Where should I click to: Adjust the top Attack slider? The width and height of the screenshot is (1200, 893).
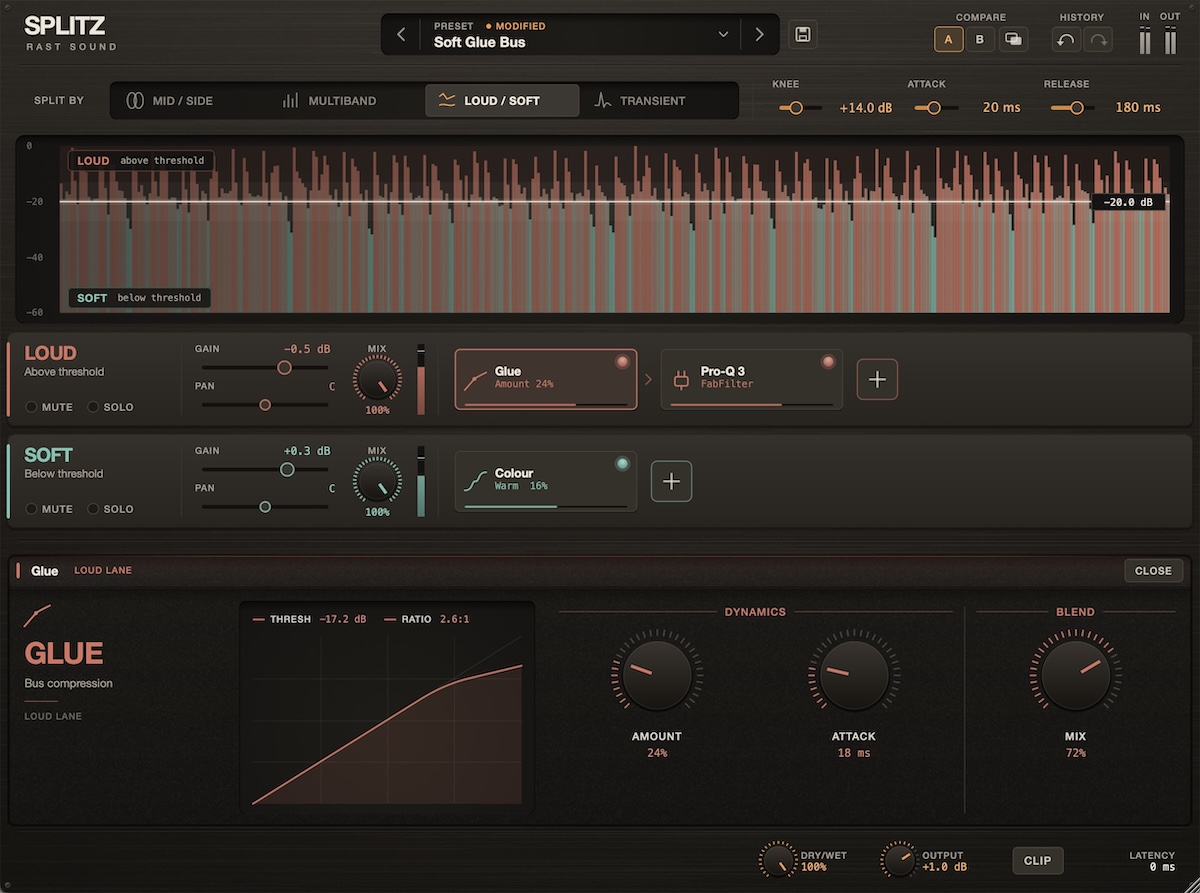click(935, 107)
